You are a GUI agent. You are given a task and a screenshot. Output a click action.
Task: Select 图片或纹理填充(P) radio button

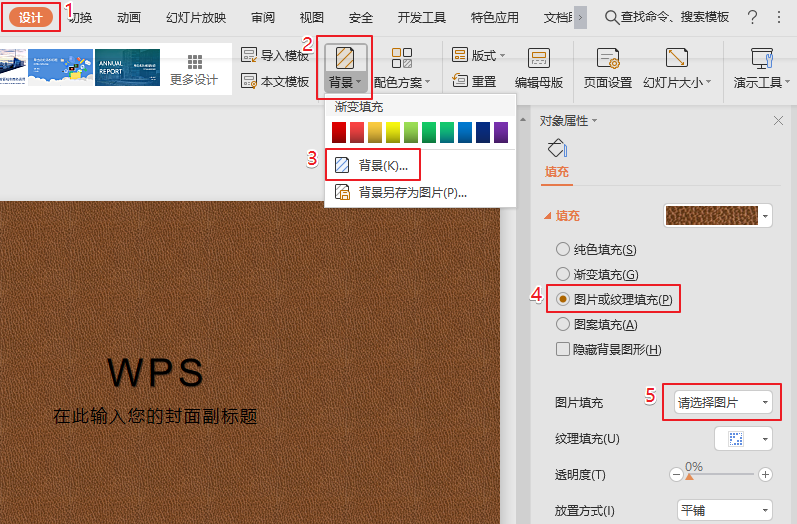pos(563,299)
